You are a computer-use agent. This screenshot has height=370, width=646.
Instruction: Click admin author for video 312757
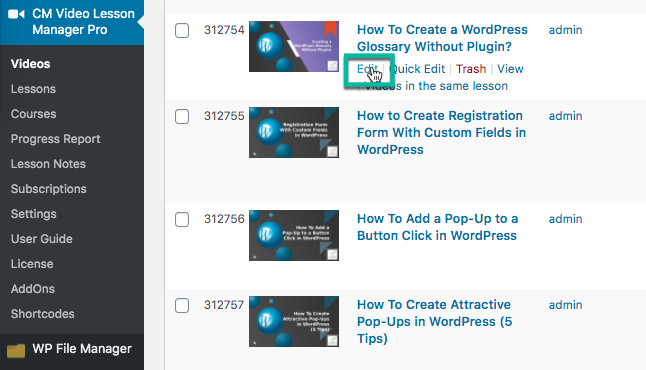point(565,305)
